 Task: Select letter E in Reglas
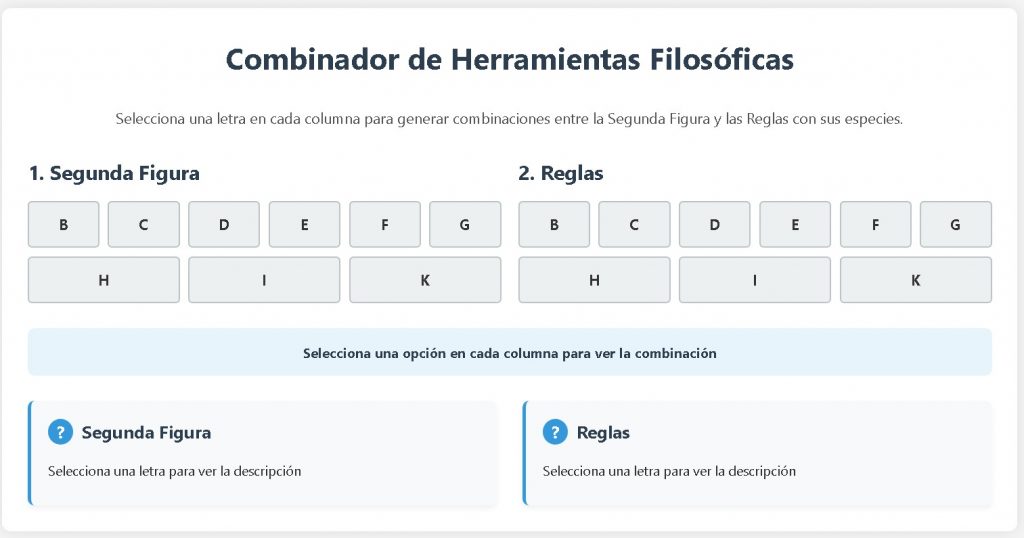796,224
